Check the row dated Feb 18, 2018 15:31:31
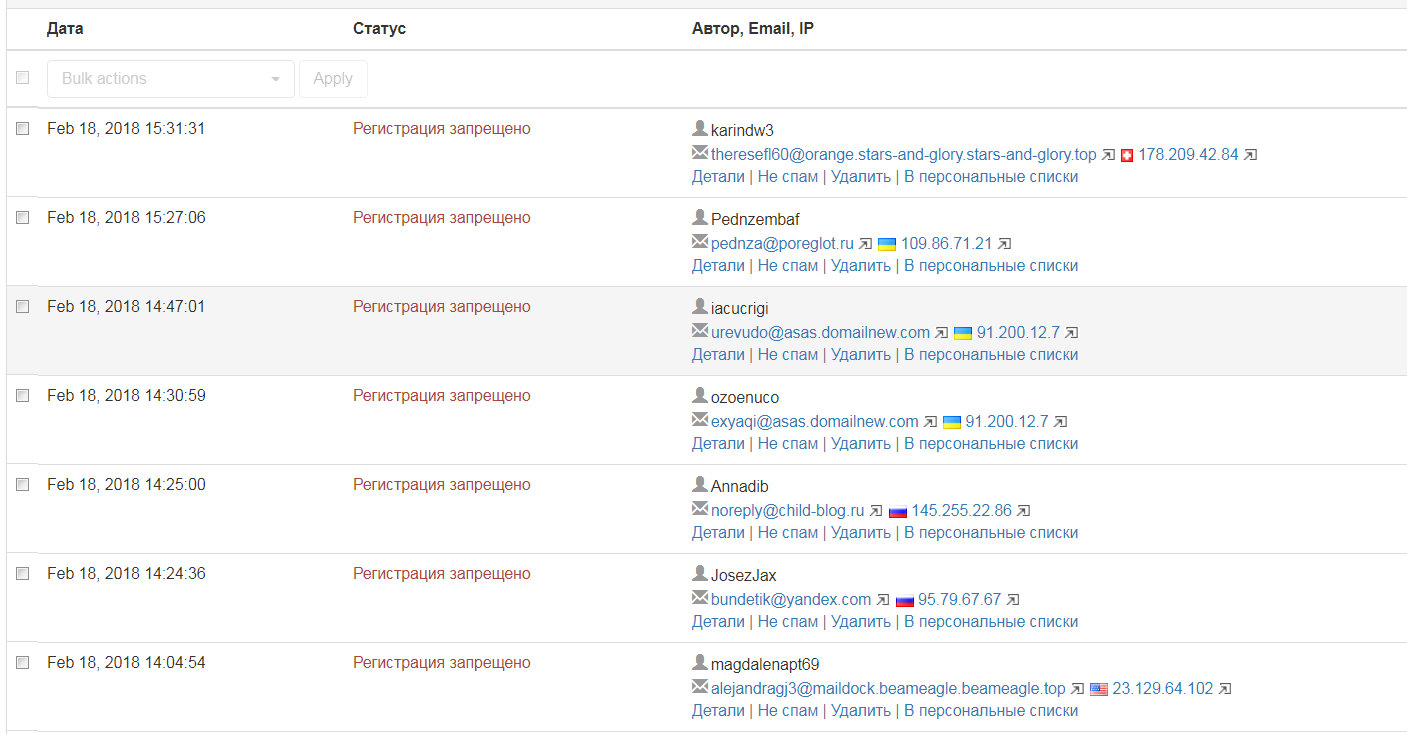Image resolution: width=1407 pixels, height=734 pixels. point(23,129)
